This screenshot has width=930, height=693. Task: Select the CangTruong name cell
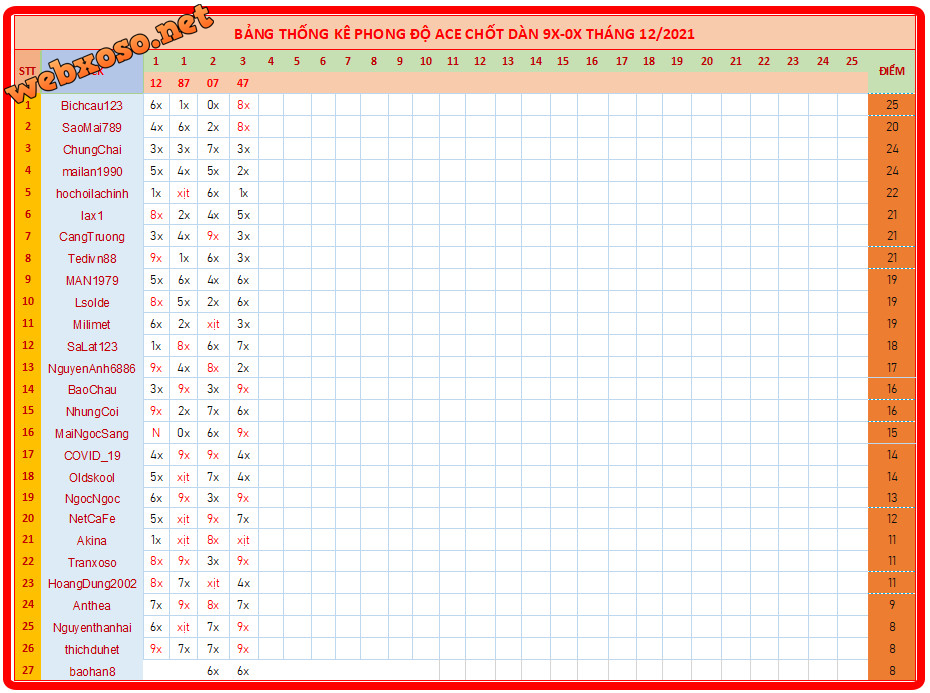tap(92, 237)
